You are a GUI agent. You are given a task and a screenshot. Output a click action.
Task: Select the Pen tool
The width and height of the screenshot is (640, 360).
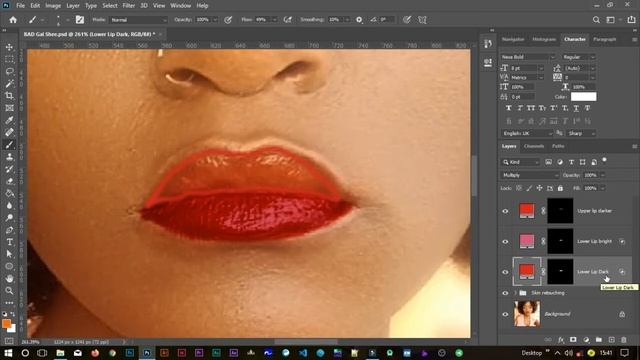tap(9, 230)
